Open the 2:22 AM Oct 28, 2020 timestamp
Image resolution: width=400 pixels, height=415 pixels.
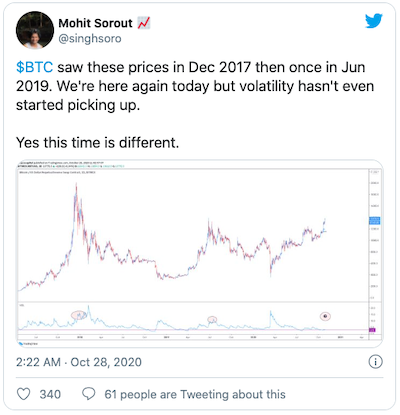point(79,362)
